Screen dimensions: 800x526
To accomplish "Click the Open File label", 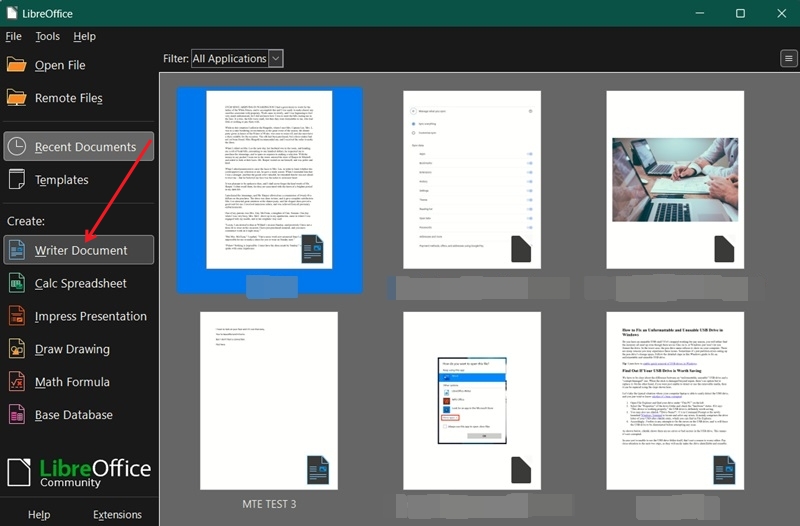I will [x=60, y=65].
